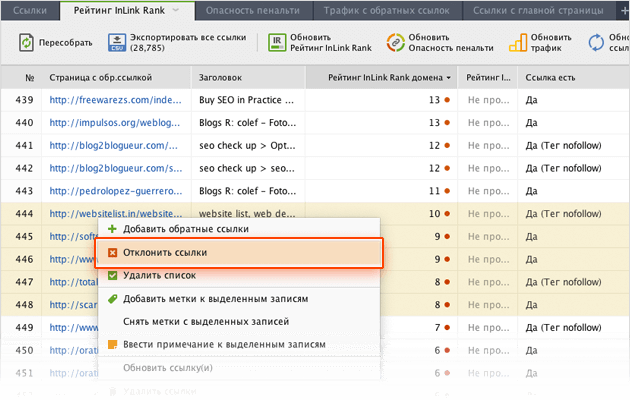This screenshot has height=400, width=630.
Task: Select Снять метки с выделенных записей
Action: coord(239,322)
